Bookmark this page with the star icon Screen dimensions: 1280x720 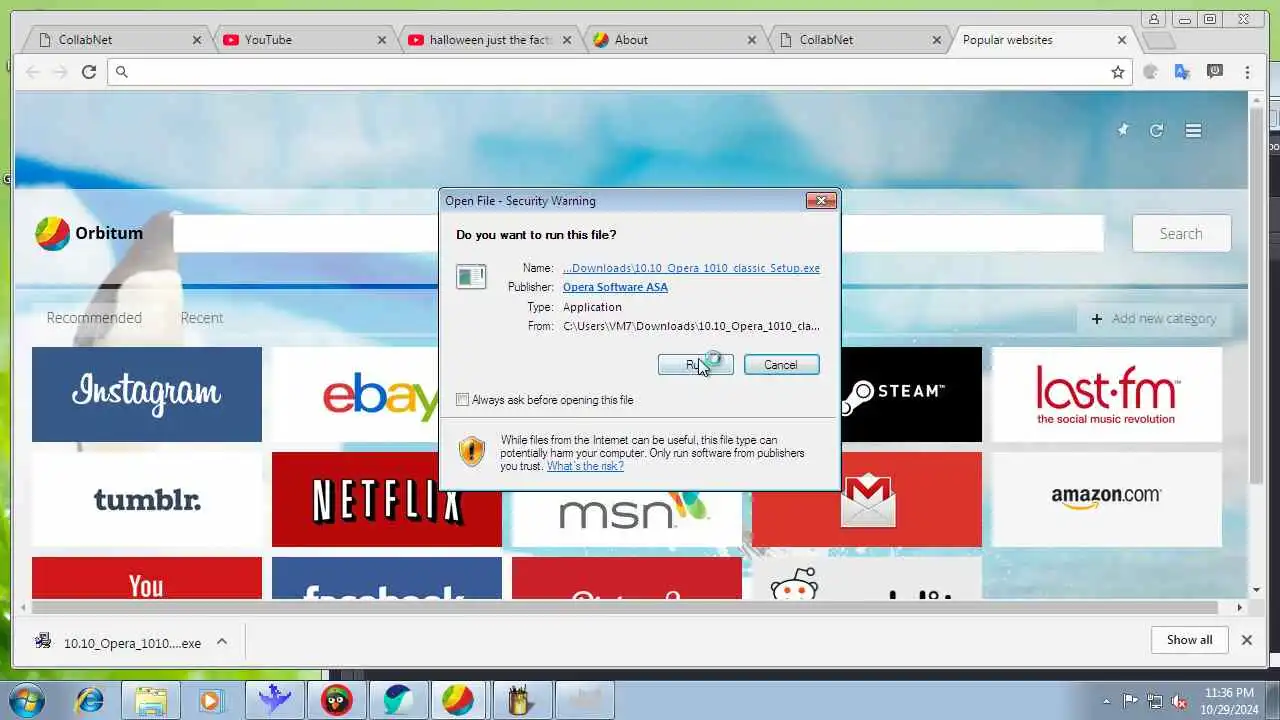pos(1118,72)
